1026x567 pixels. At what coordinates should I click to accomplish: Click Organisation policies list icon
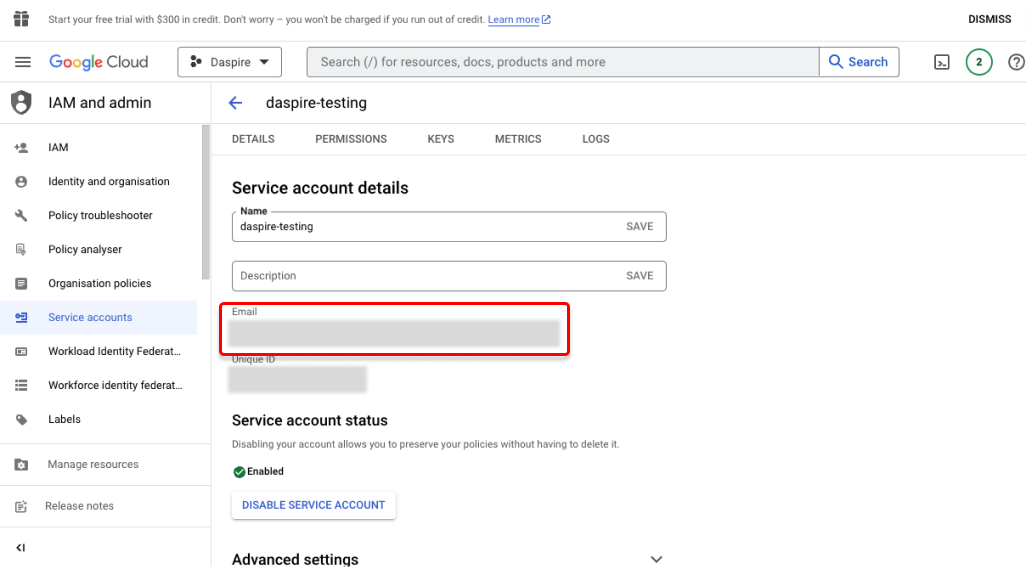coord(21,284)
